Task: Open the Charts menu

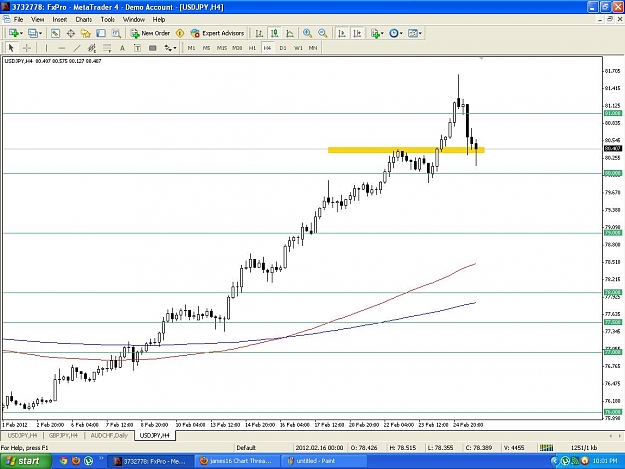Action: tap(84, 20)
